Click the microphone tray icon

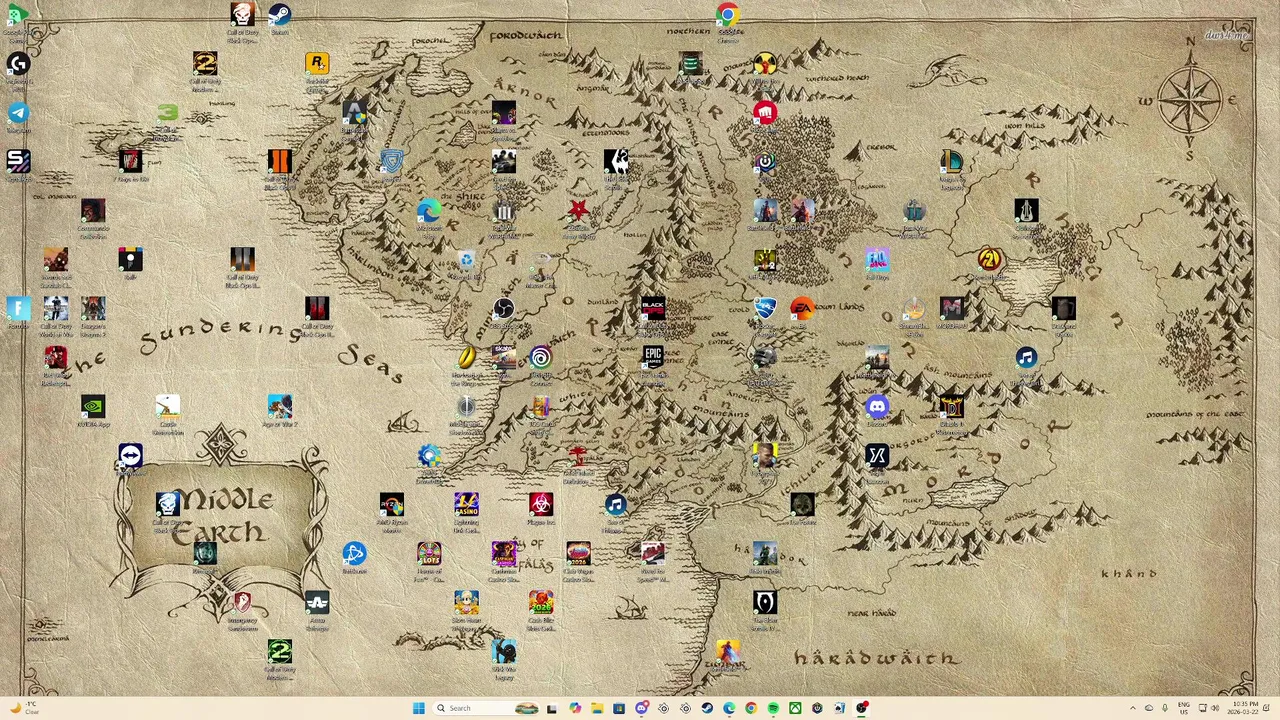point(1165,708)
